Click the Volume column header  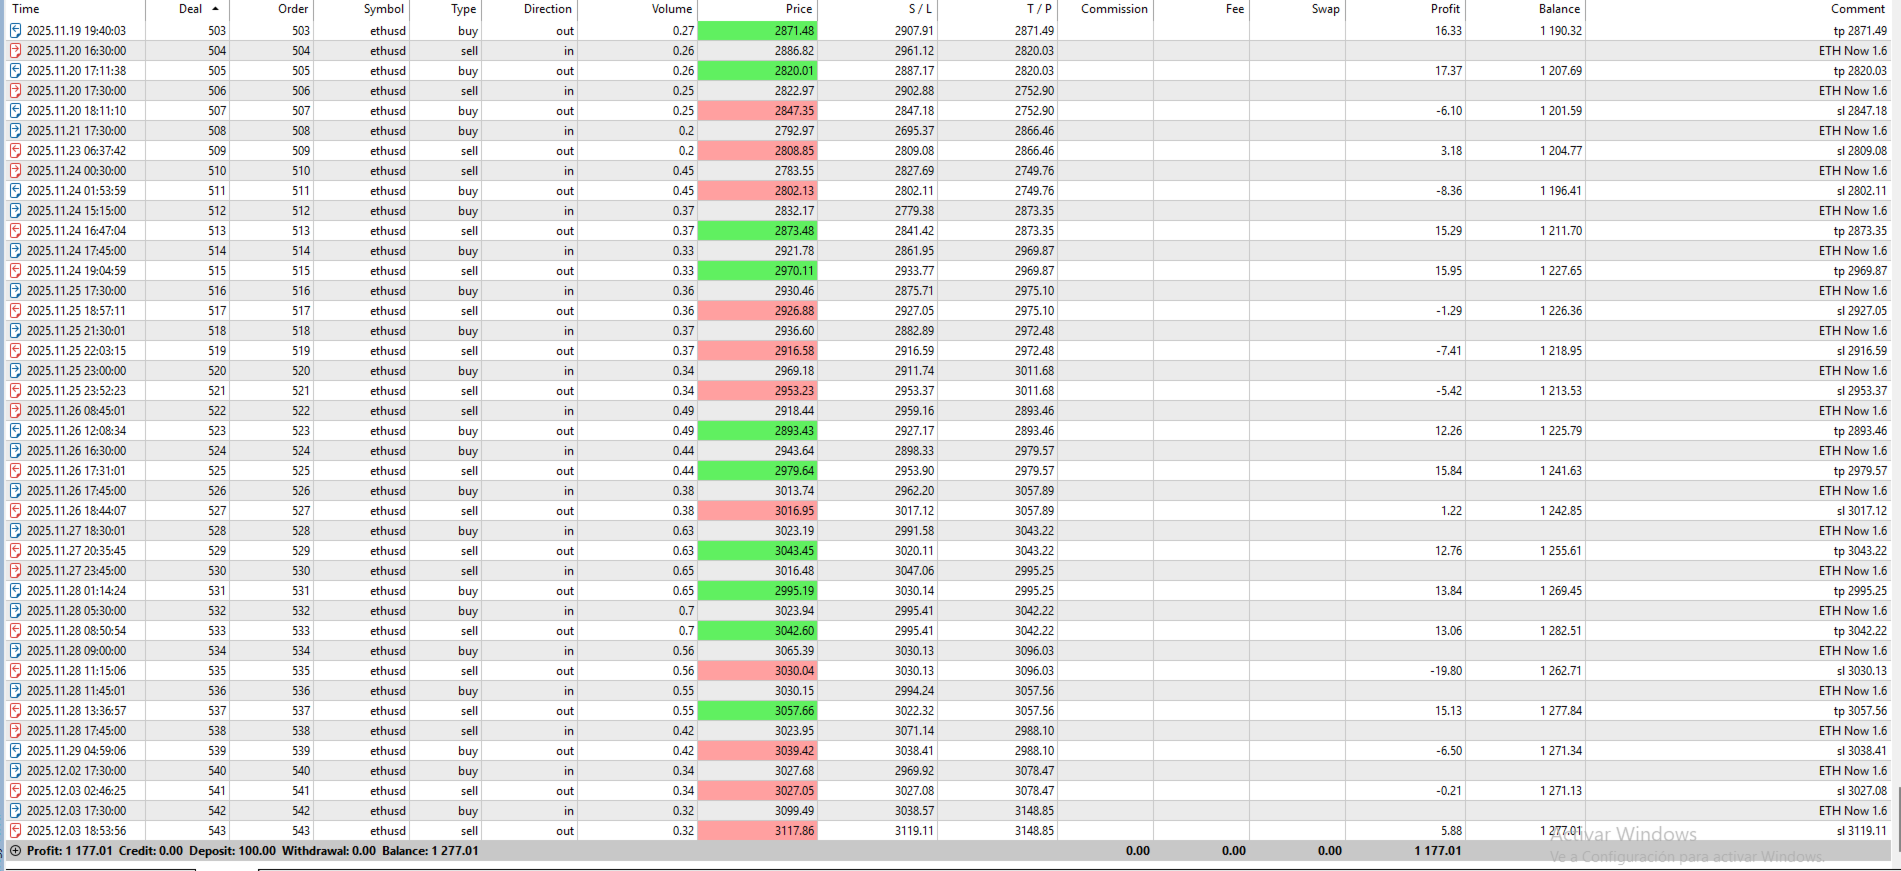(672, 9)
